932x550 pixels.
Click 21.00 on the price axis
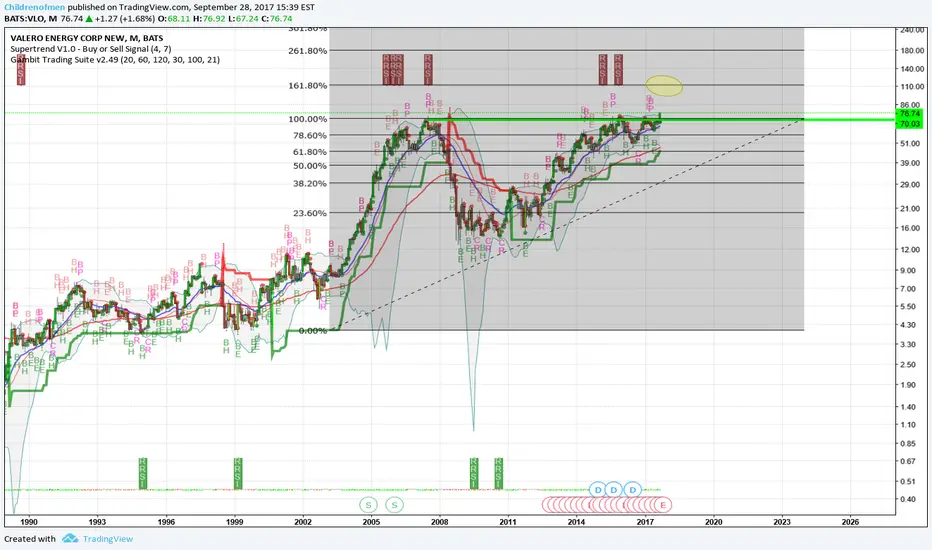tap(910, 209)
